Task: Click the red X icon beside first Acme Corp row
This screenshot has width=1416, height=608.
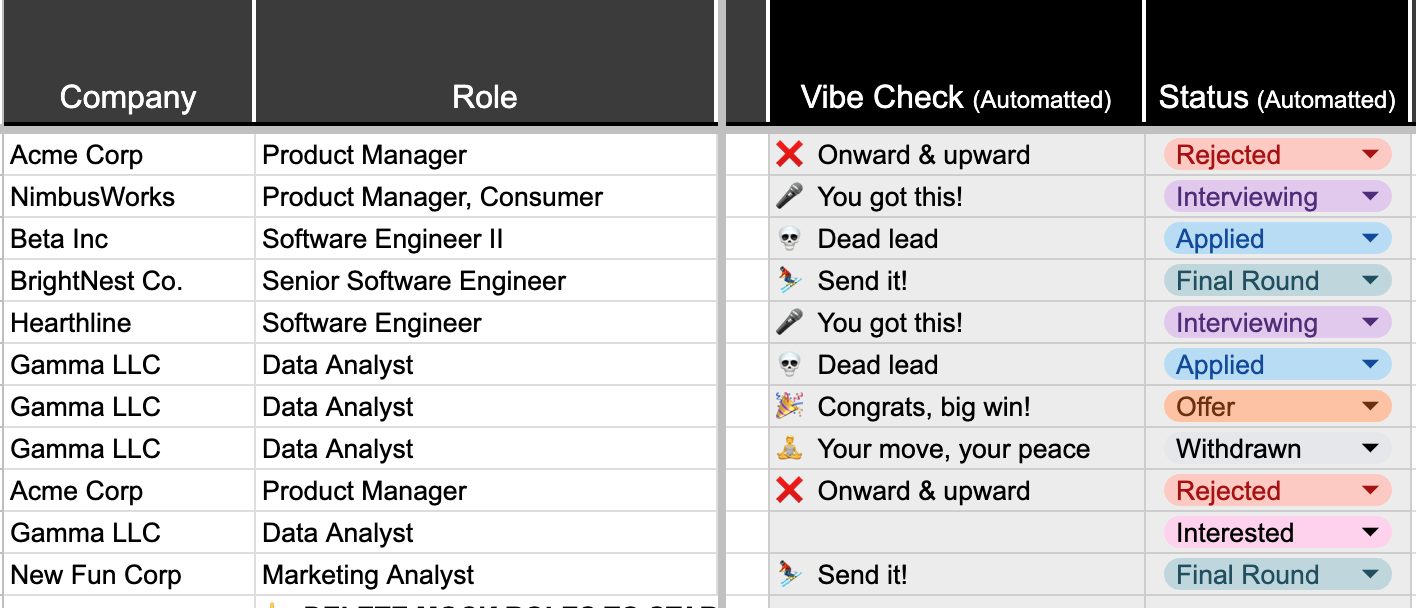Action: pos(789,155)
